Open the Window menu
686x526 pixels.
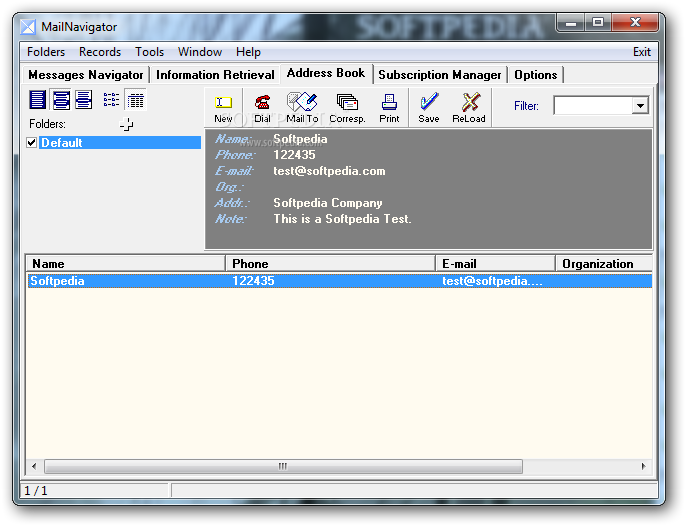(x=200, y=52)
